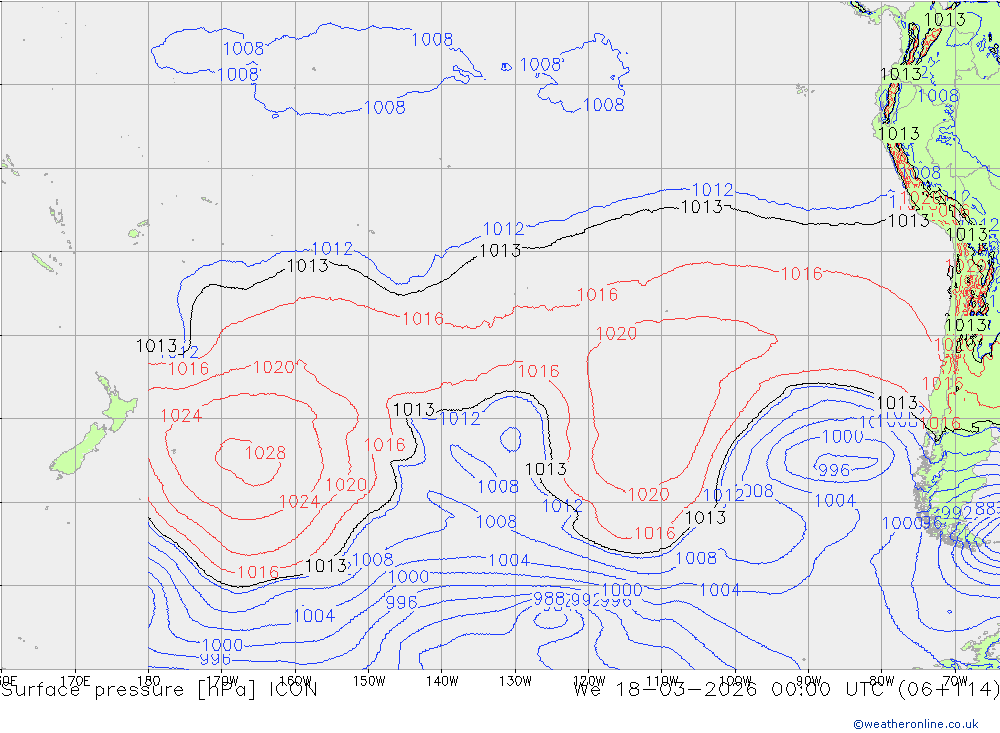Click New Zealand's South Island on the map
Screen dimensions: 1000x733
(x=78, y=450)
